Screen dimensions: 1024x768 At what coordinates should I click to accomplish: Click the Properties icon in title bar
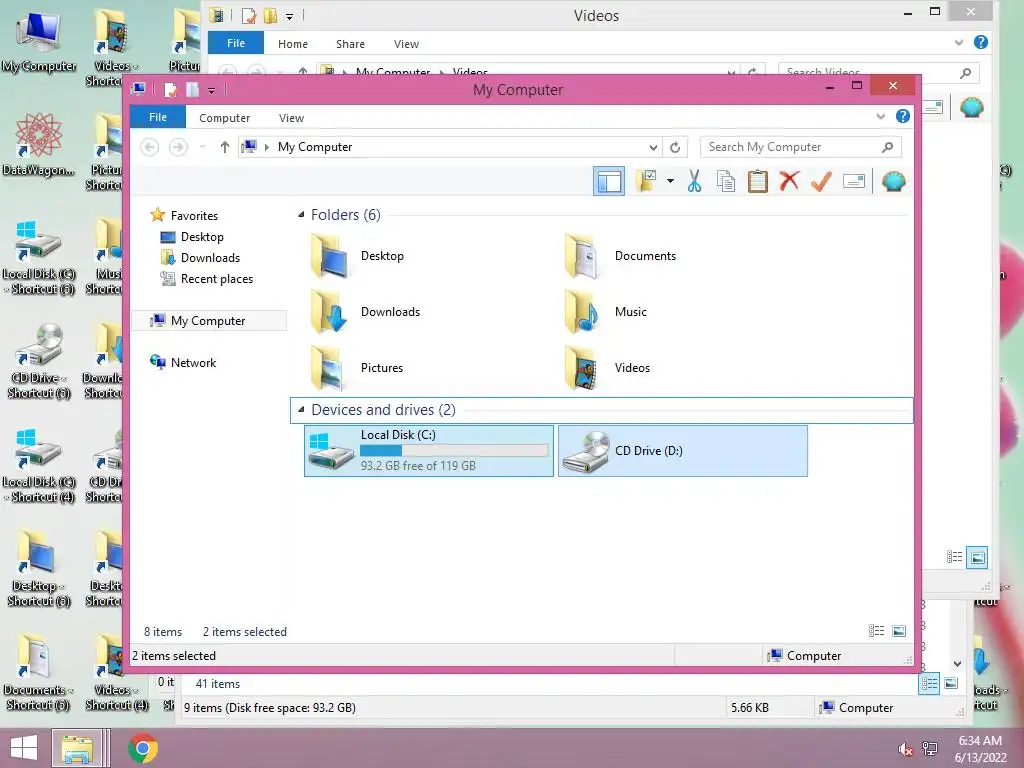point(170,89)
